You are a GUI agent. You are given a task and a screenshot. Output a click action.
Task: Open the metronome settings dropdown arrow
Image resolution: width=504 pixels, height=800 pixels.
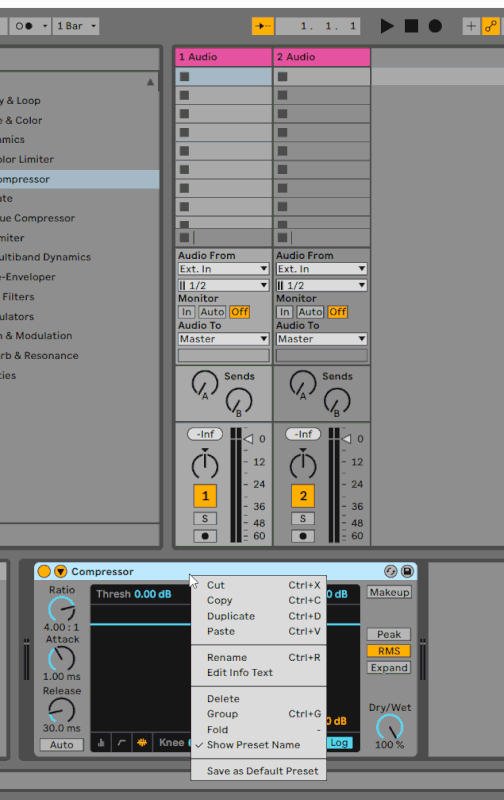(45, 26)
